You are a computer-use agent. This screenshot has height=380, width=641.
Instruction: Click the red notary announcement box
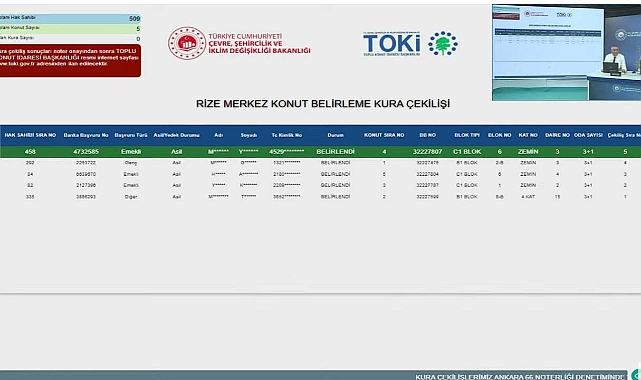(70, 60)
